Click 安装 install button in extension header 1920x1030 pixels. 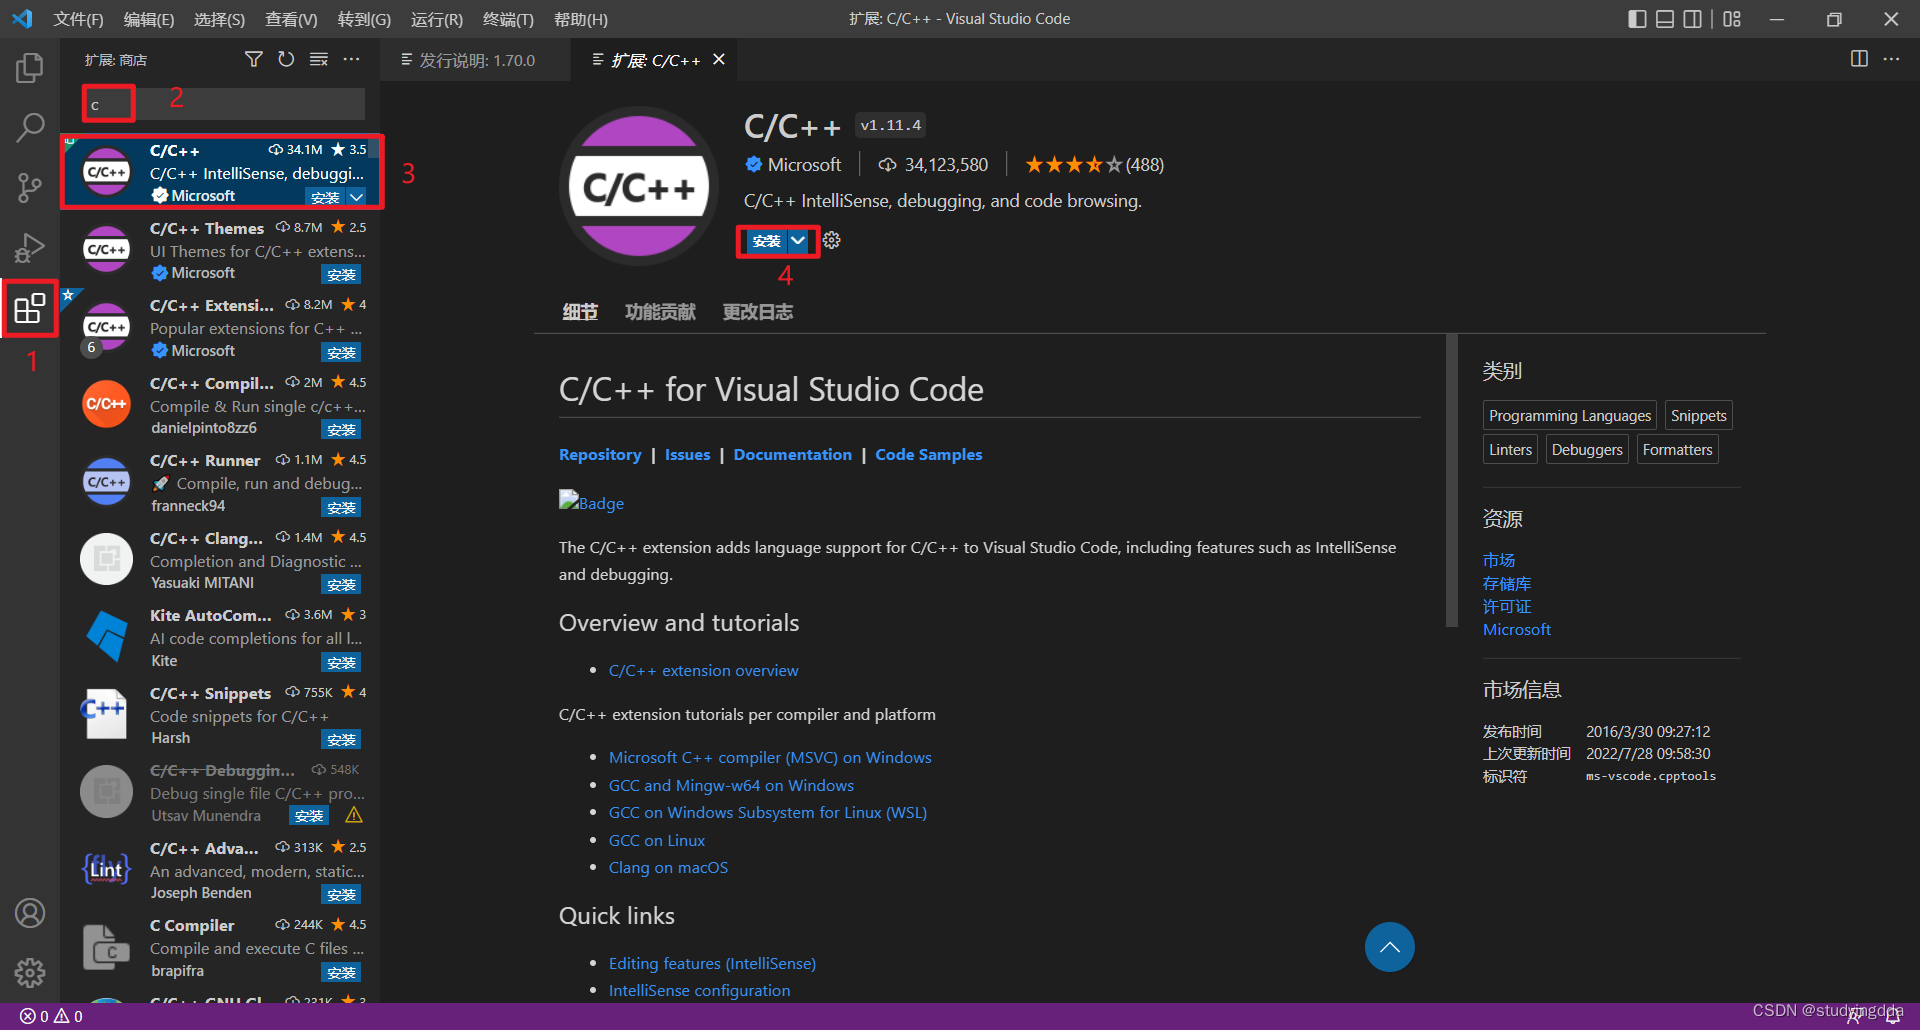tap(766, 241)
